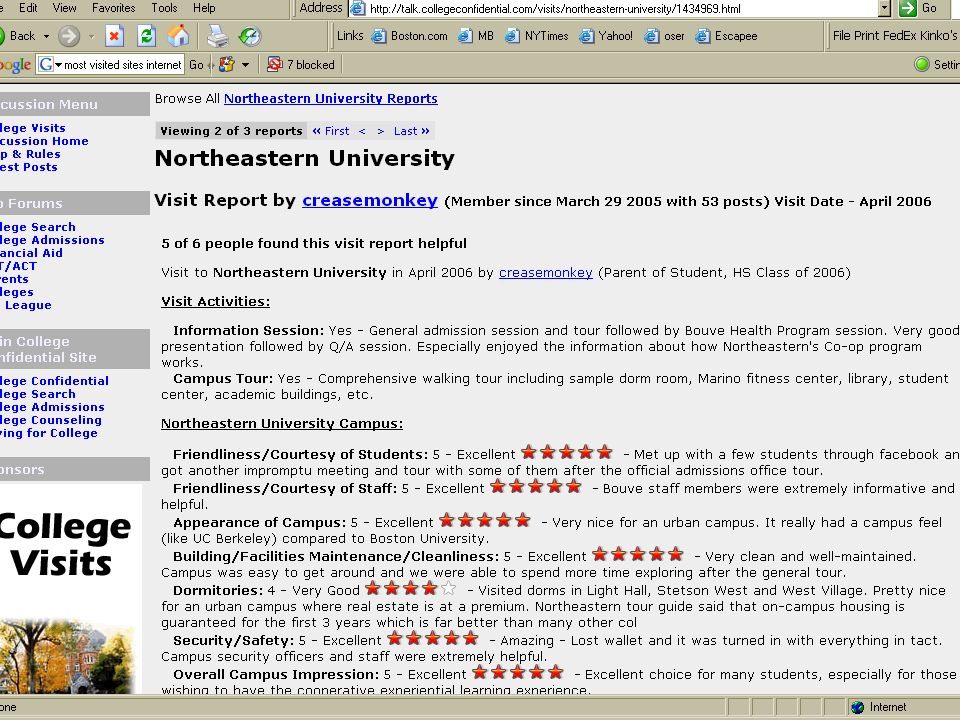Go to the previous report with '<'
The width and height of the screenshot is (960, 720).
click(362, 131)
